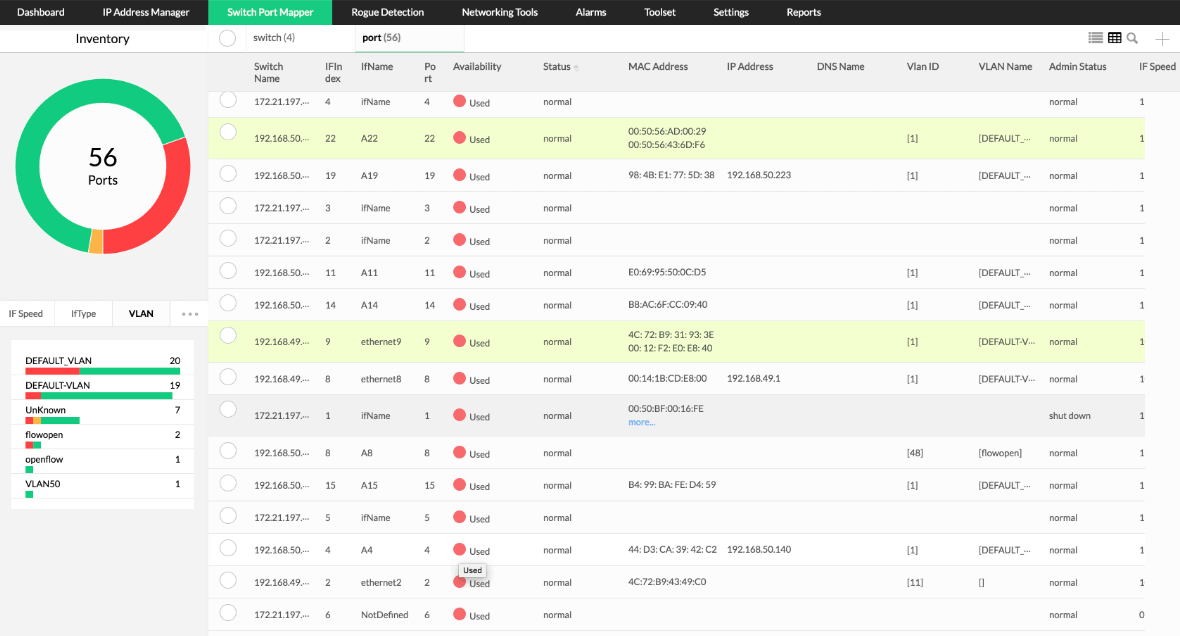This screenshot has height=636, width=1180.
Task: Sort by Vlan ID column header
Action: pos(923,66)
